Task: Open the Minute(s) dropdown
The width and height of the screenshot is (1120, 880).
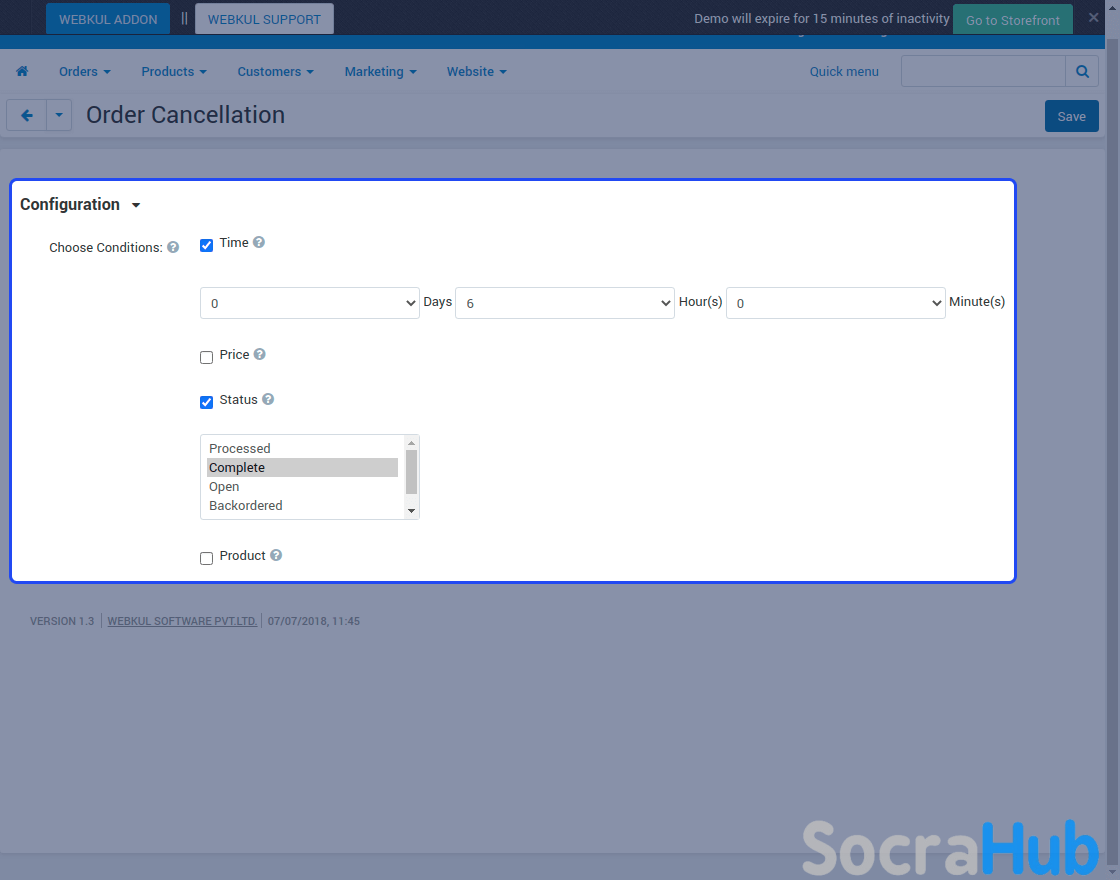Action: [836, 303]
